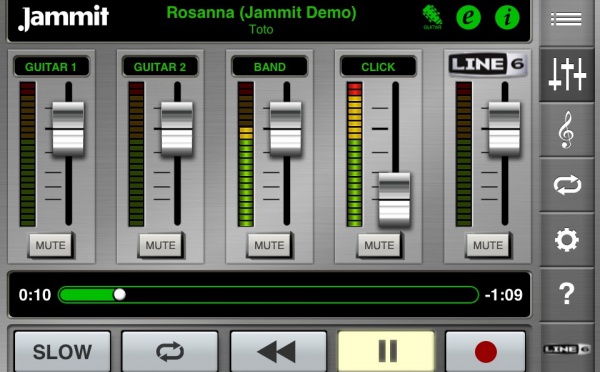The image size is (600, 372).
Task: Mute the Band channel
Action: [269, 245]
